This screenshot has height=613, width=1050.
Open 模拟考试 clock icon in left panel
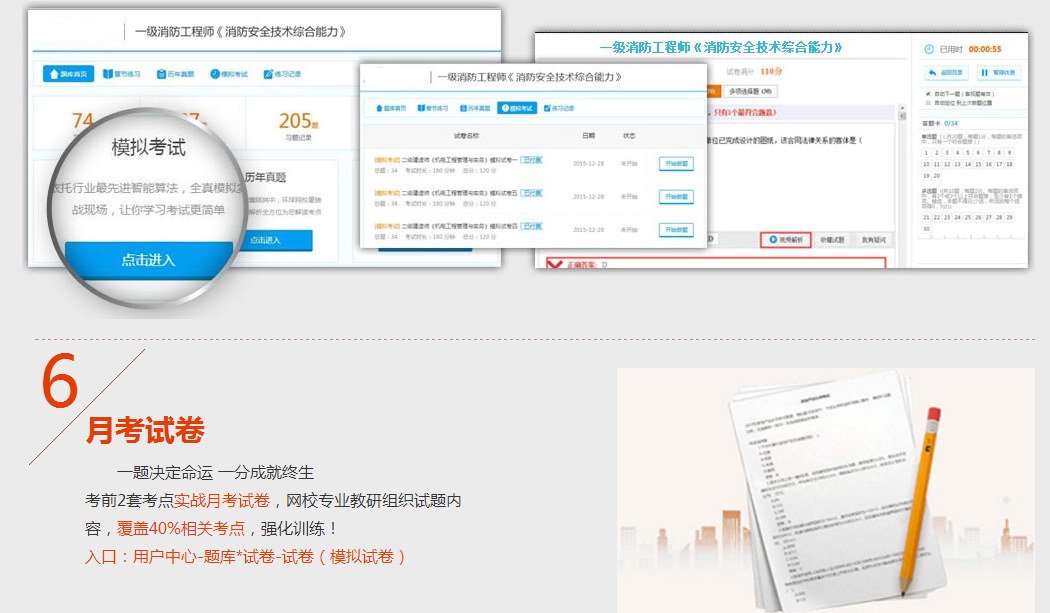tap(215, 74)
